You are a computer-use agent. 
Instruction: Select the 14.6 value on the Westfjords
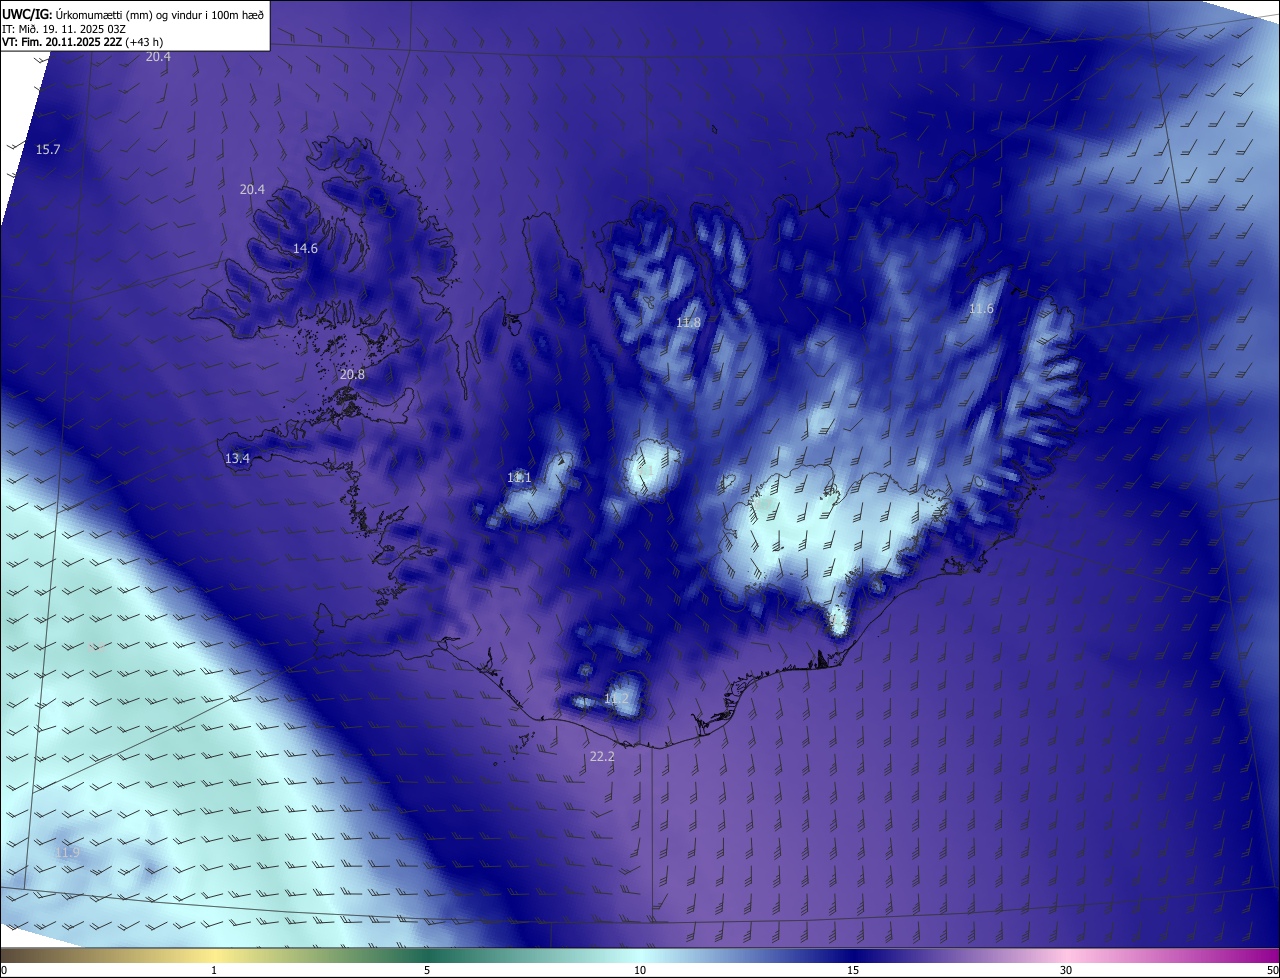305,249
